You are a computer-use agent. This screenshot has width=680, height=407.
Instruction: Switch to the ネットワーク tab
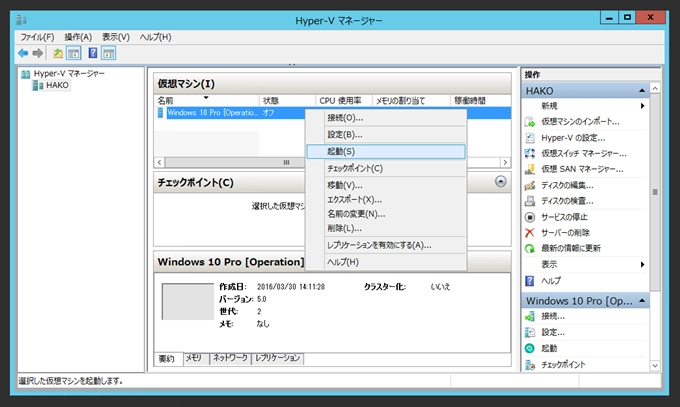point(230,358)
